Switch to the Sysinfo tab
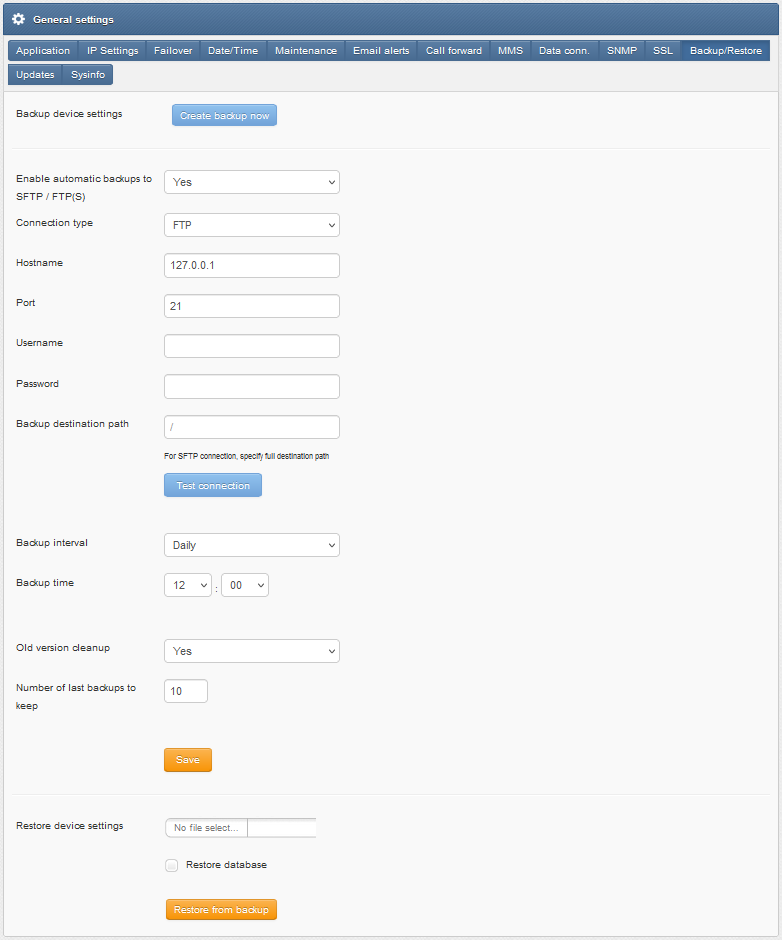The width and height of the screenshot is (782, 940). point(88,75)
